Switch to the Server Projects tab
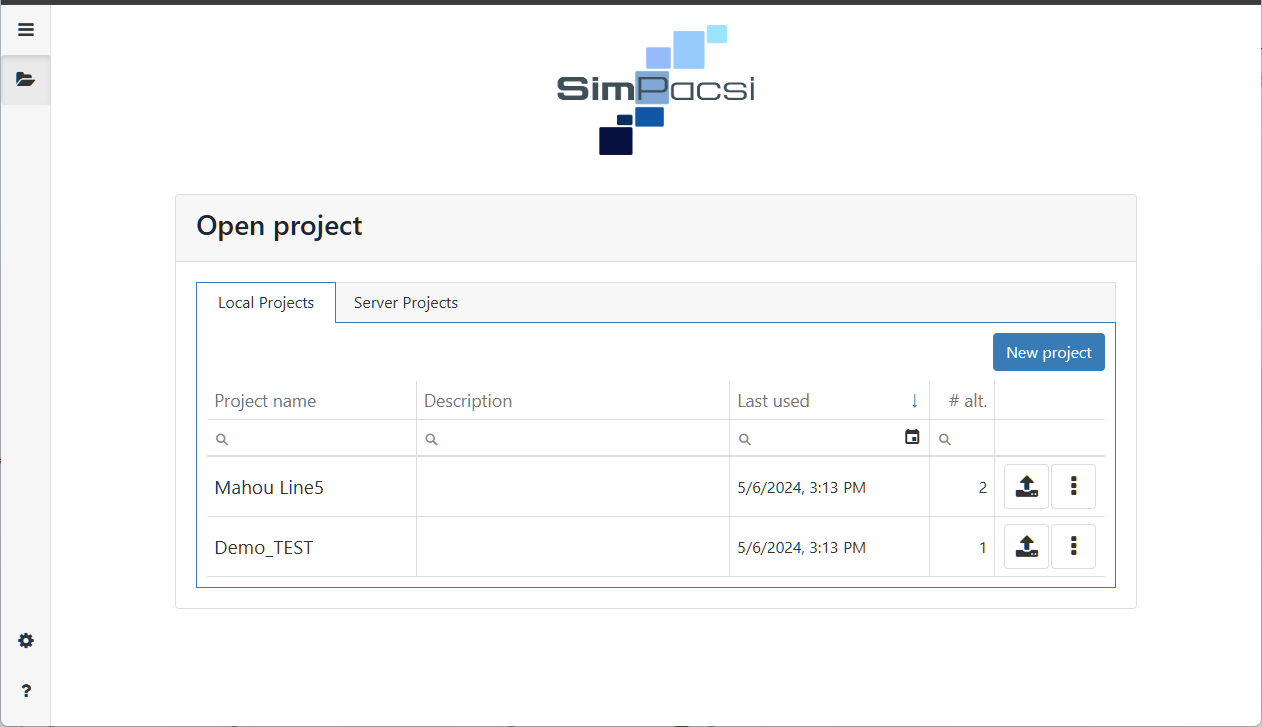1262x727 pixels. tap(406, 303)
